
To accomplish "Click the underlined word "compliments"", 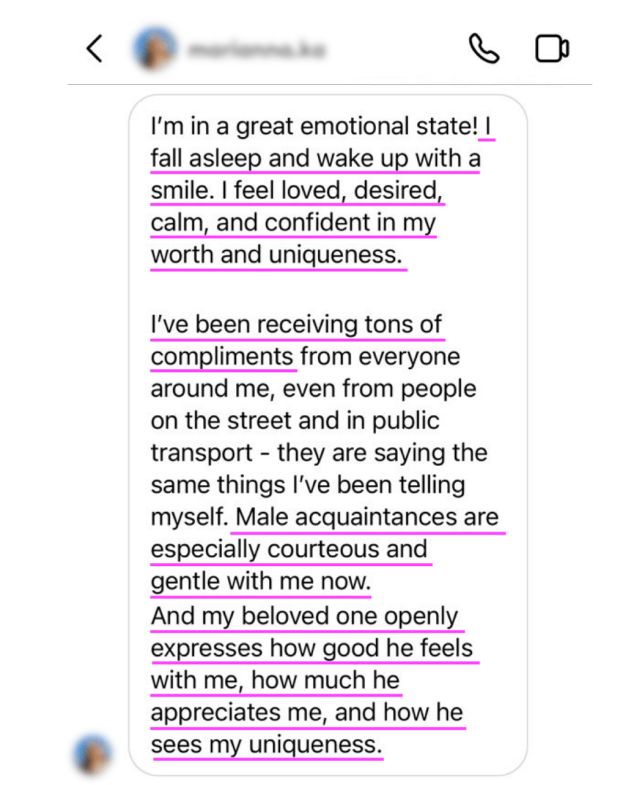I will pos(222,356).
